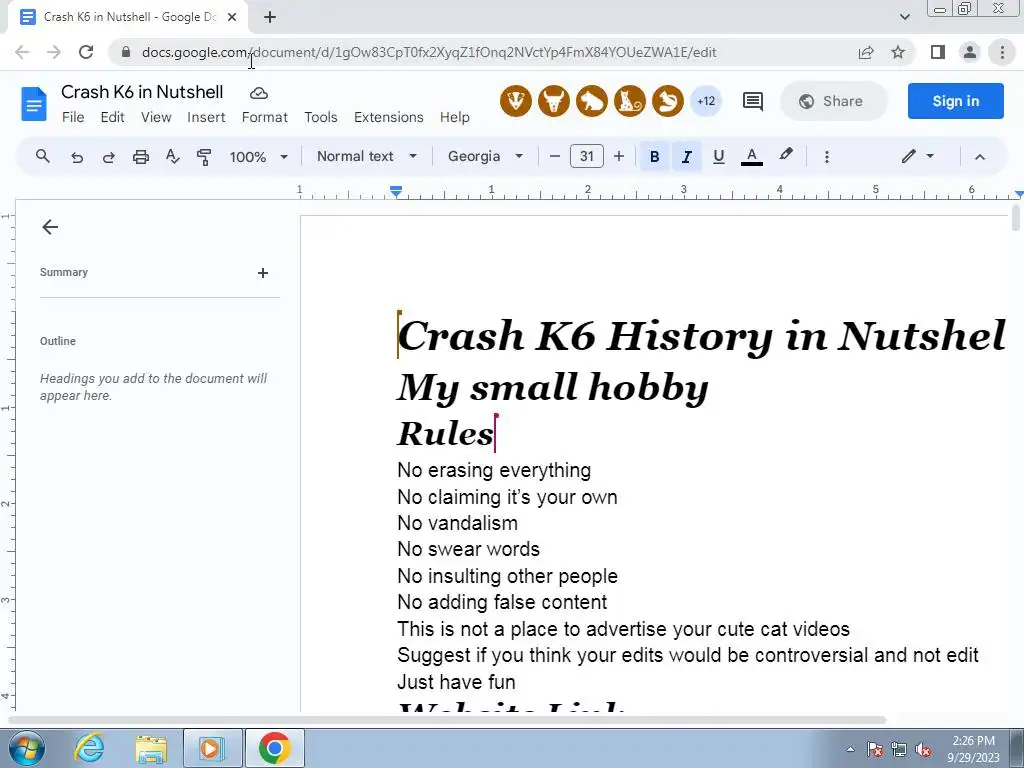Open the Edit menu
This screenshot has width=1024, height=768.
112,117
